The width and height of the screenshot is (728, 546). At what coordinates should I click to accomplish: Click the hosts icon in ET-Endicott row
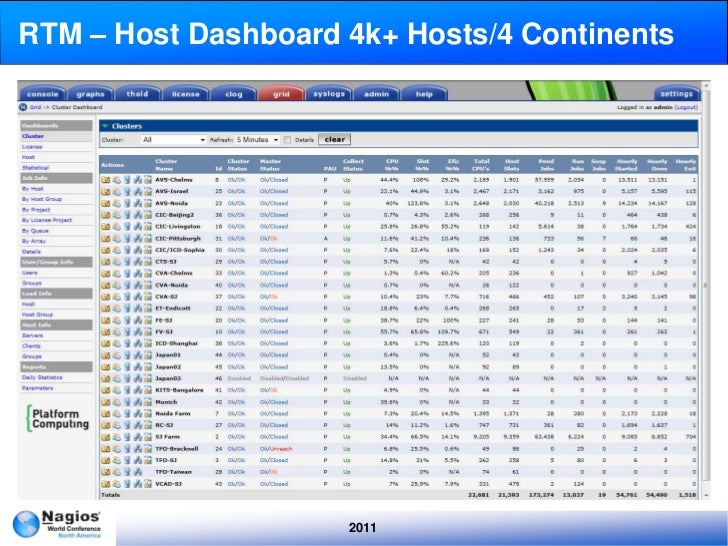coord(117,308)
